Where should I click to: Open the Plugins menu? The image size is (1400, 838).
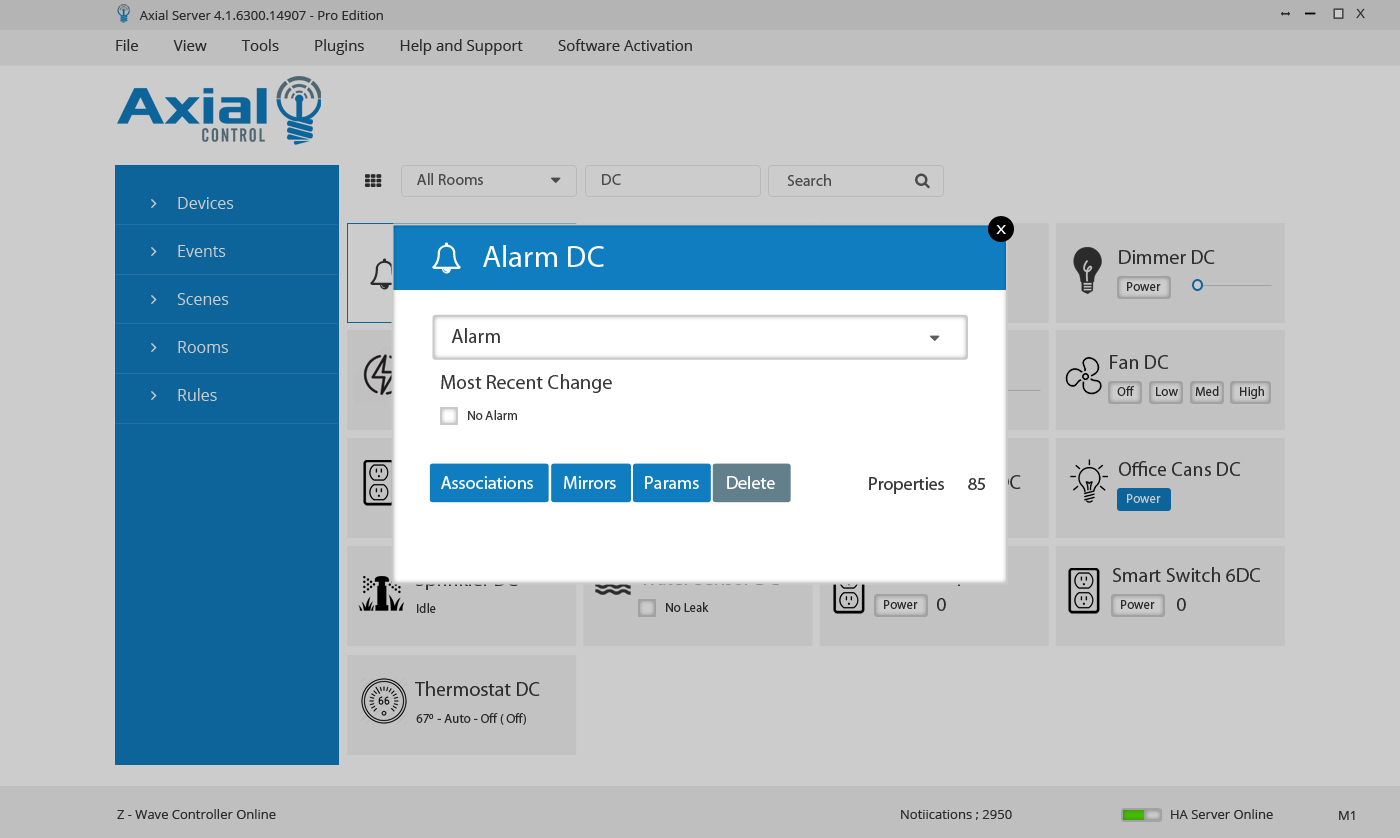point(339,46)
